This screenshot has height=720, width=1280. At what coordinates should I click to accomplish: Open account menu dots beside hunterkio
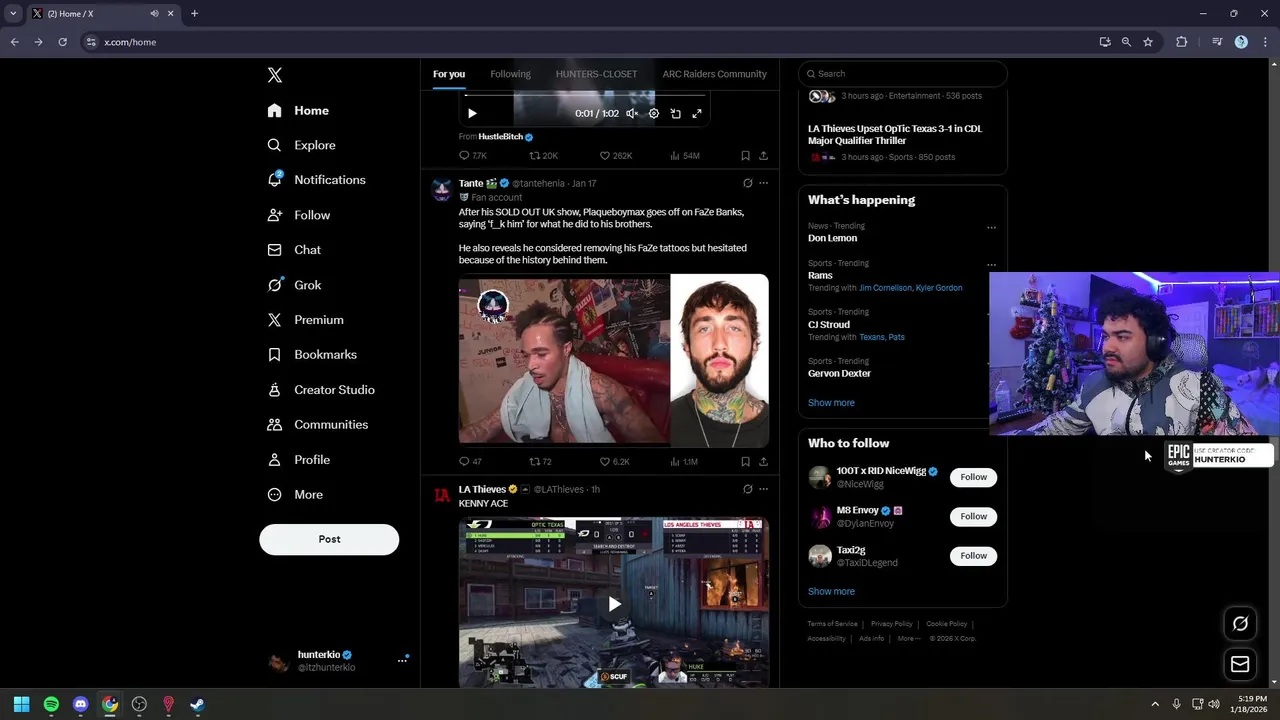[x=402, y=660]
